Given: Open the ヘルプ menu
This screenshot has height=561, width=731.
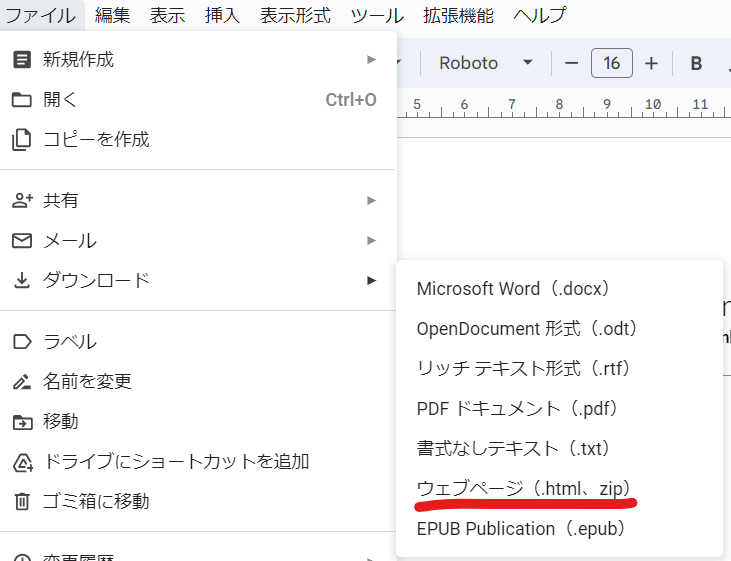Looking at the screenshot, I should click(x=539, y=15).
